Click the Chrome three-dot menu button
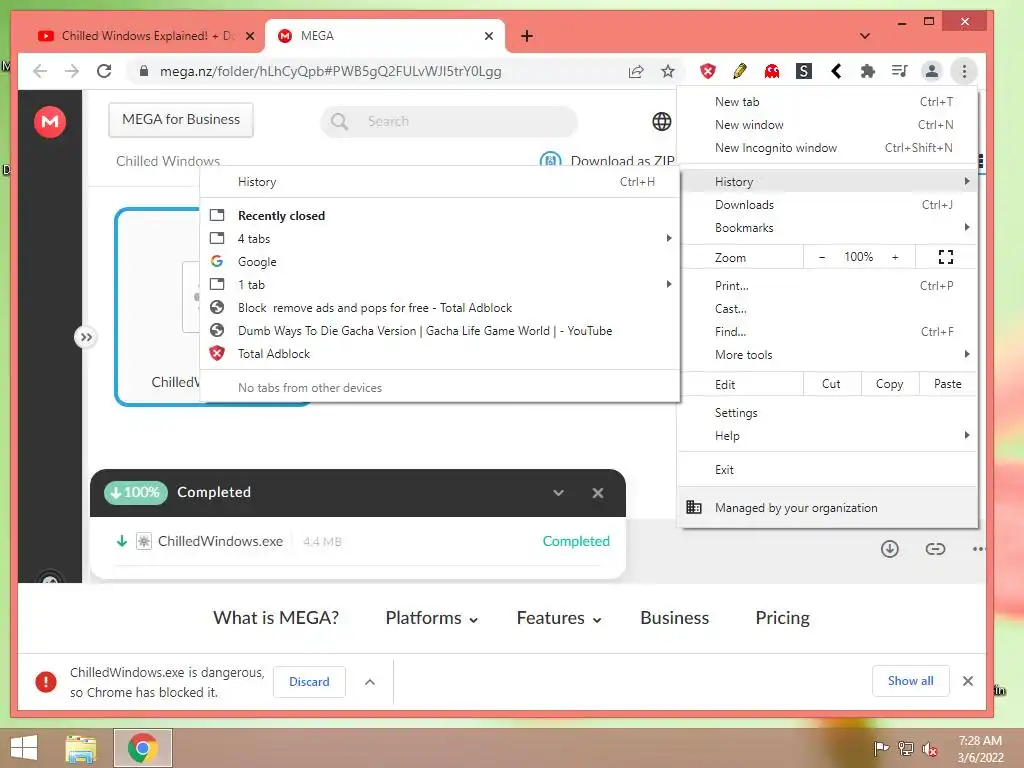Image resolution: width=1024 pixels, height=768 pixels. (964, 71)
